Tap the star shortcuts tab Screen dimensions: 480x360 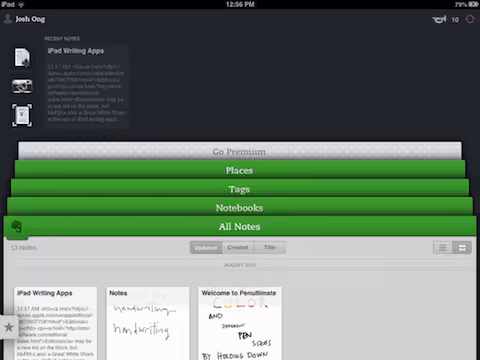click(x=9, y=327)
